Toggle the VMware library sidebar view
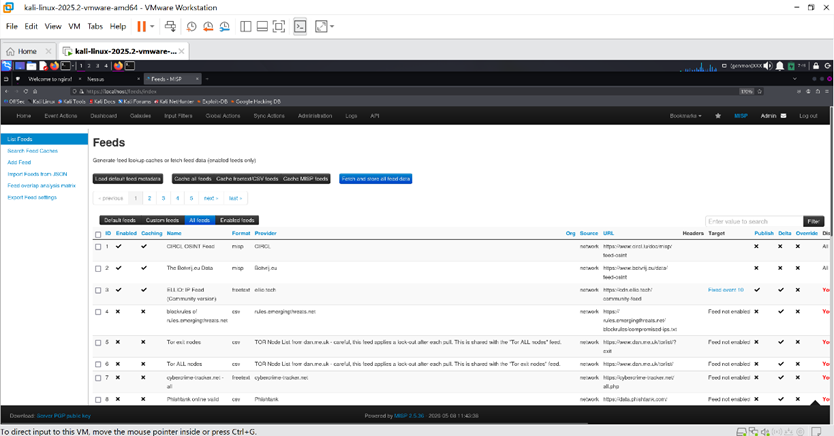834x436 pixels. (246, 27)
